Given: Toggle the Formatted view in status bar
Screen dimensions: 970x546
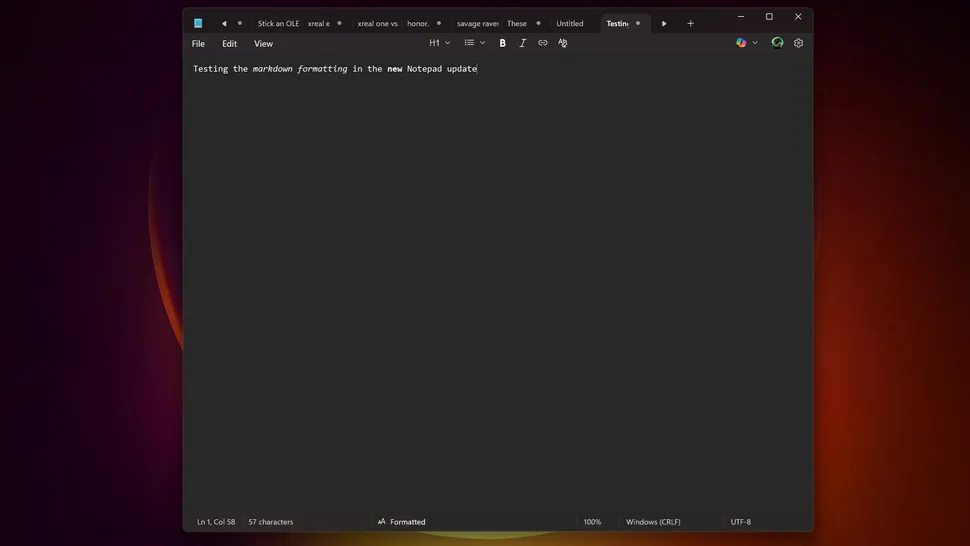Looking at the screenshot, I should click(x=402, y=522).
